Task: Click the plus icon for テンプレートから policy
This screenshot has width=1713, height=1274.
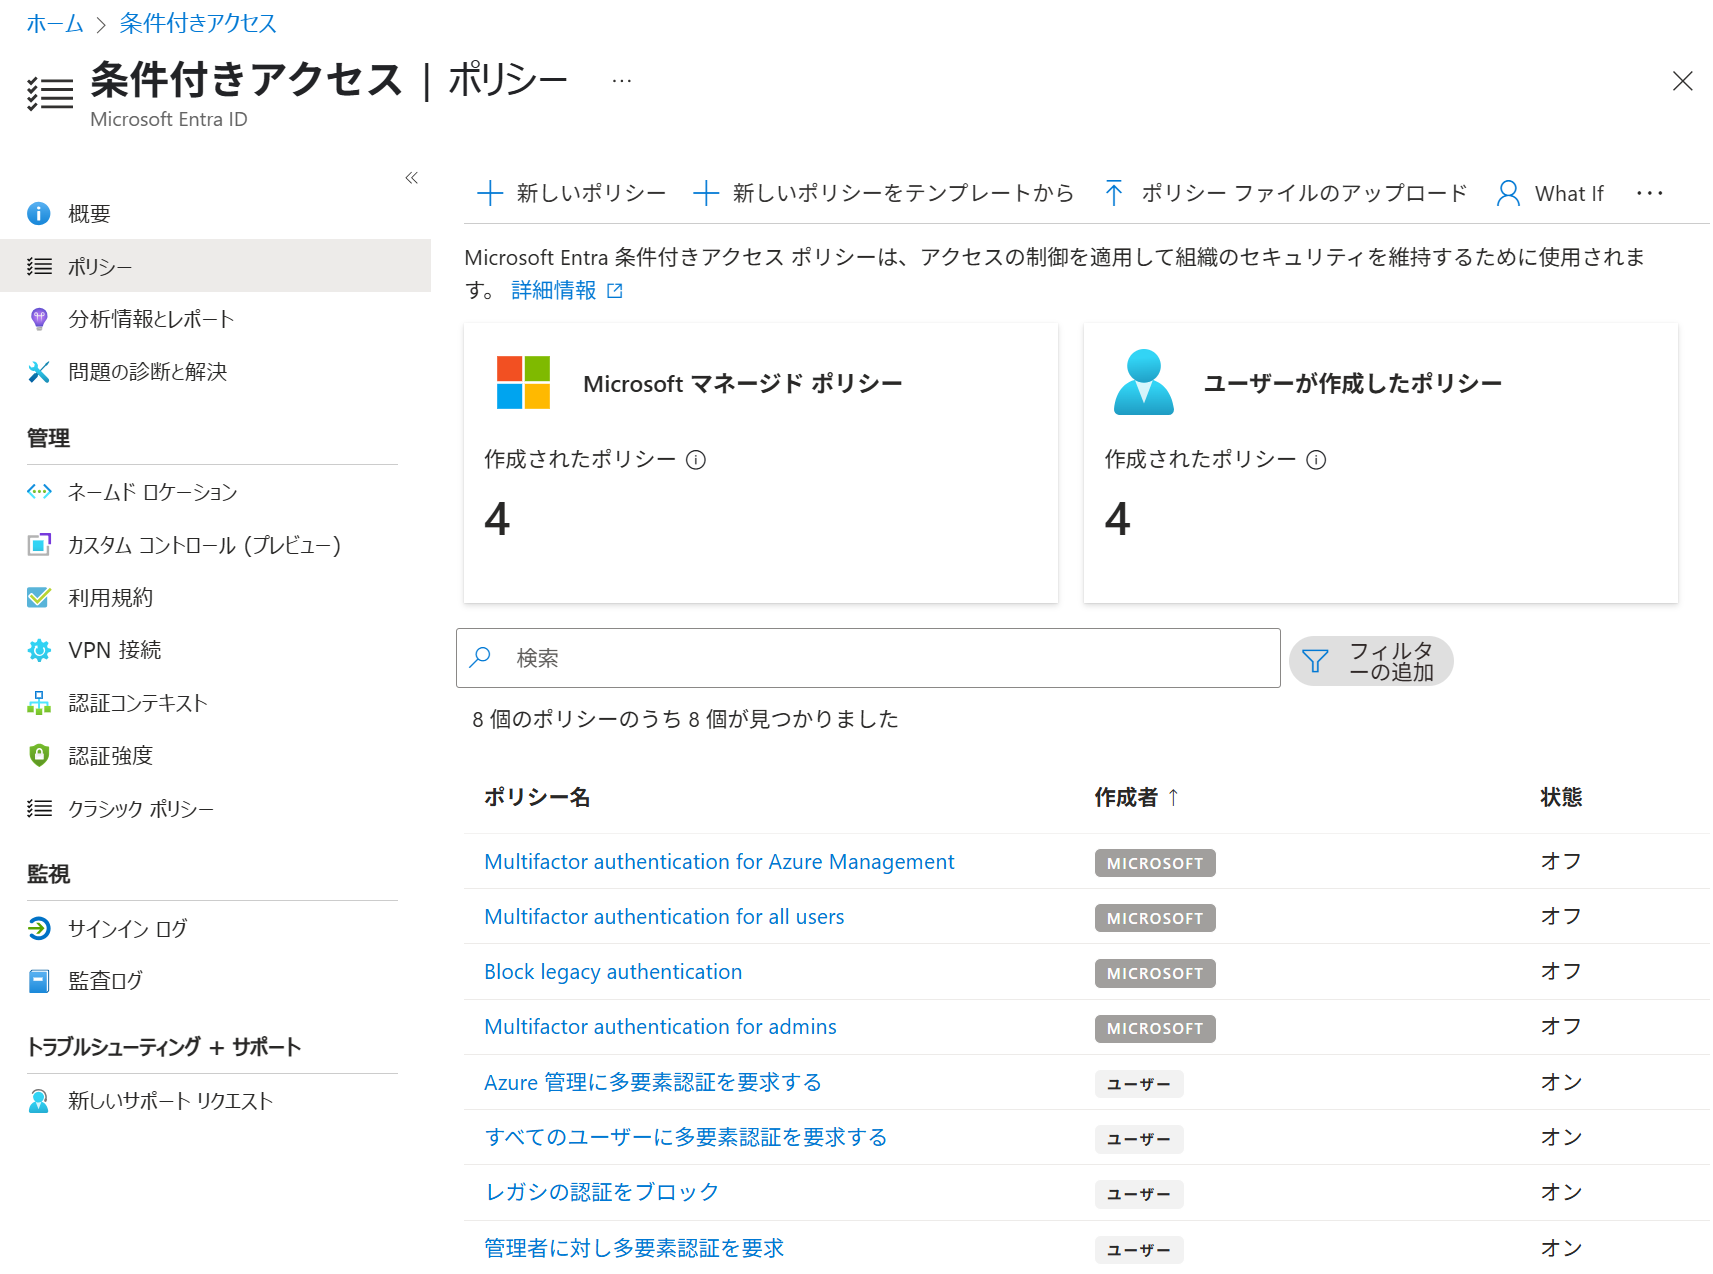Action: click(x=706, y=193)
